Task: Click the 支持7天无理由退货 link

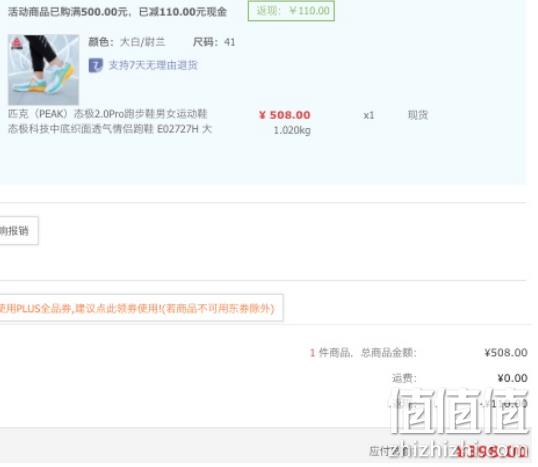Action: (153, 65)
